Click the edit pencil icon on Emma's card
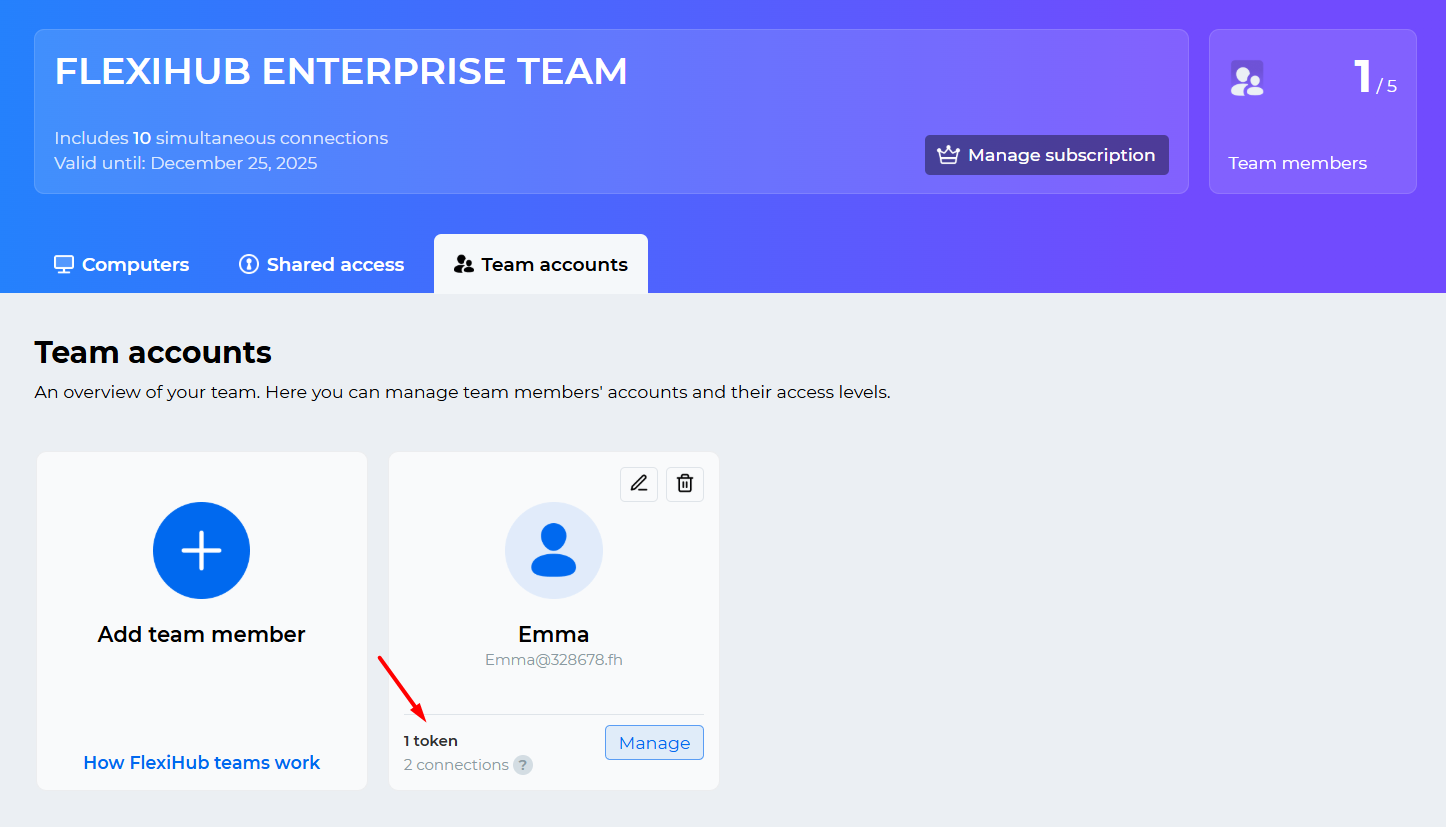Screen dimensions: 1446x827 tap(639, 484)
